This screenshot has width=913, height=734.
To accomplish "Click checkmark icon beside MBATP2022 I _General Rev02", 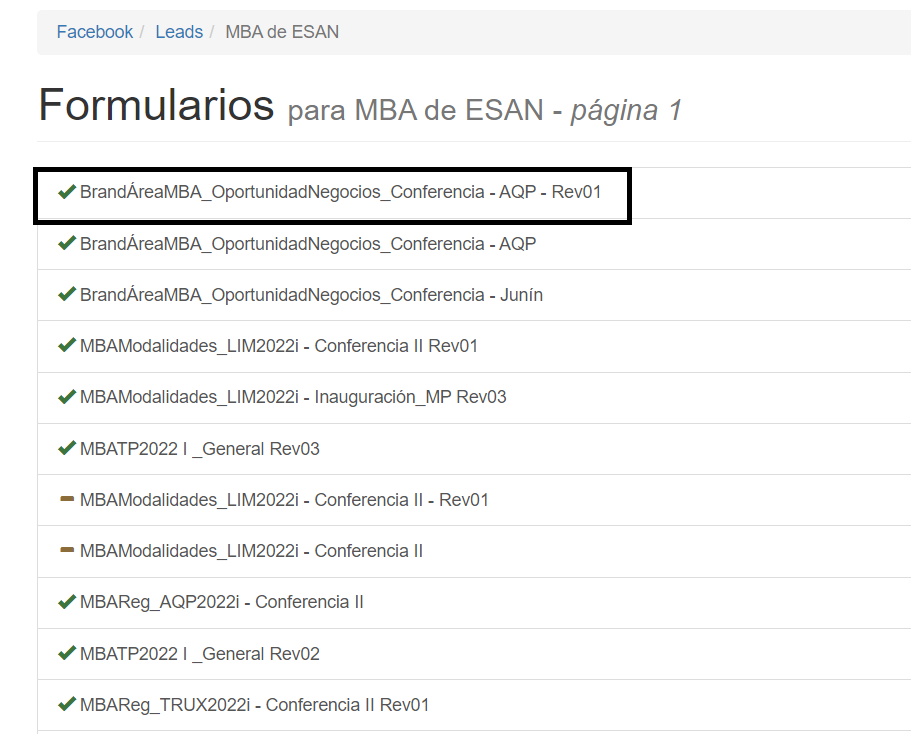I will tap(67, 654).
